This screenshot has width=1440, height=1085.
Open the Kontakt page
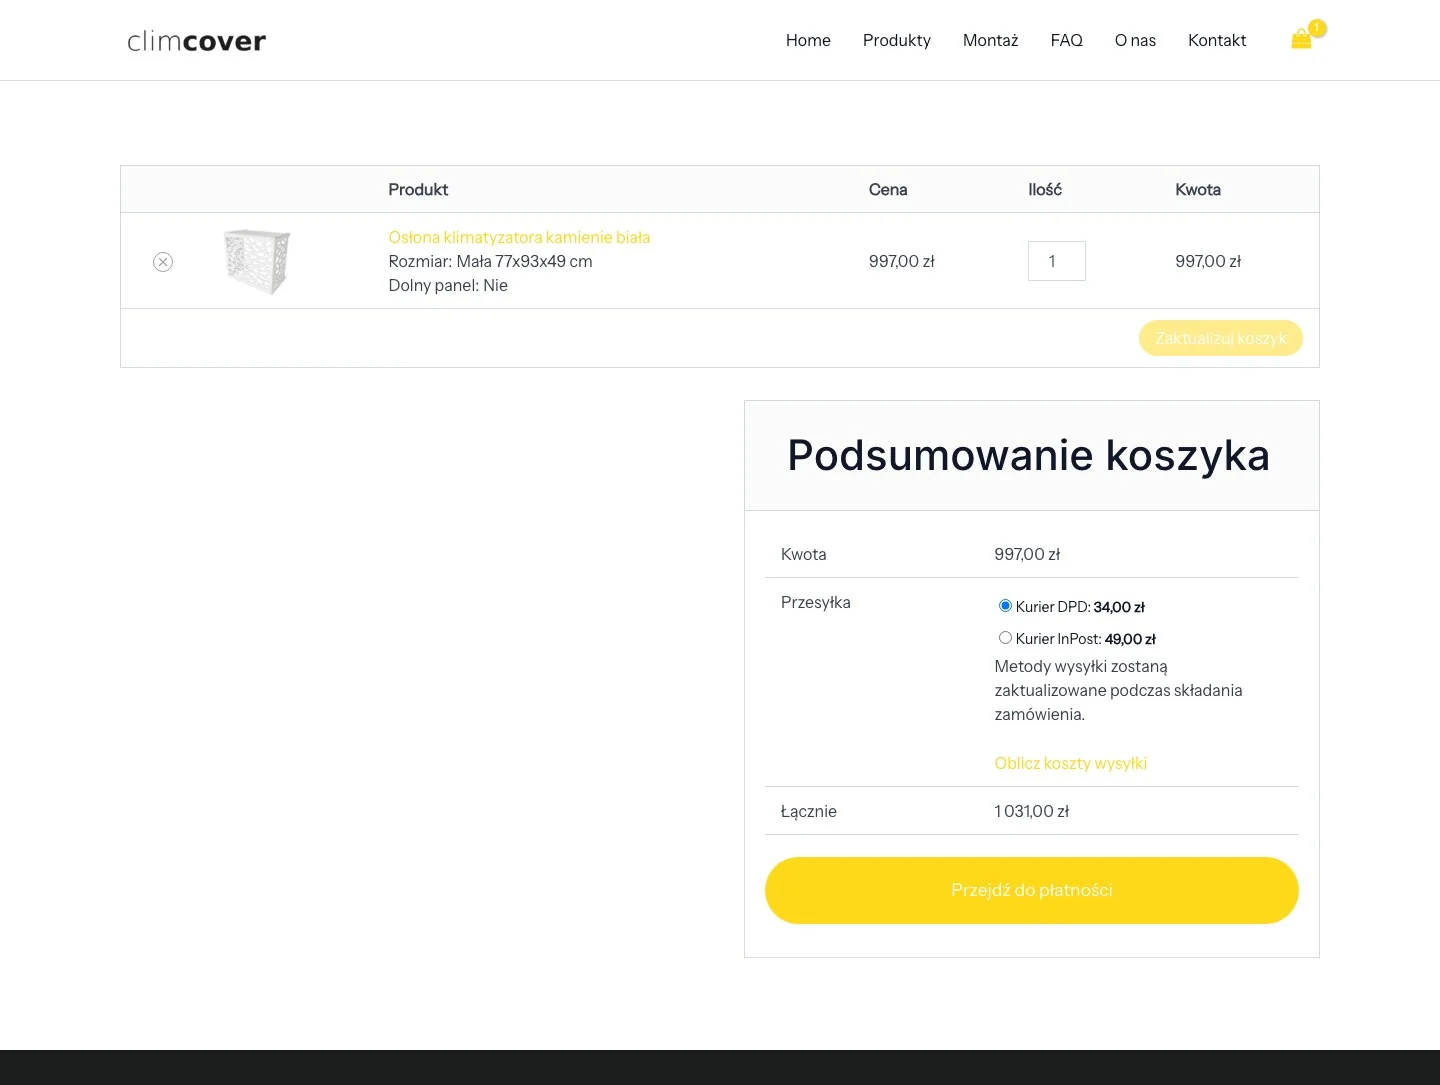click(x=1217, y=40)
